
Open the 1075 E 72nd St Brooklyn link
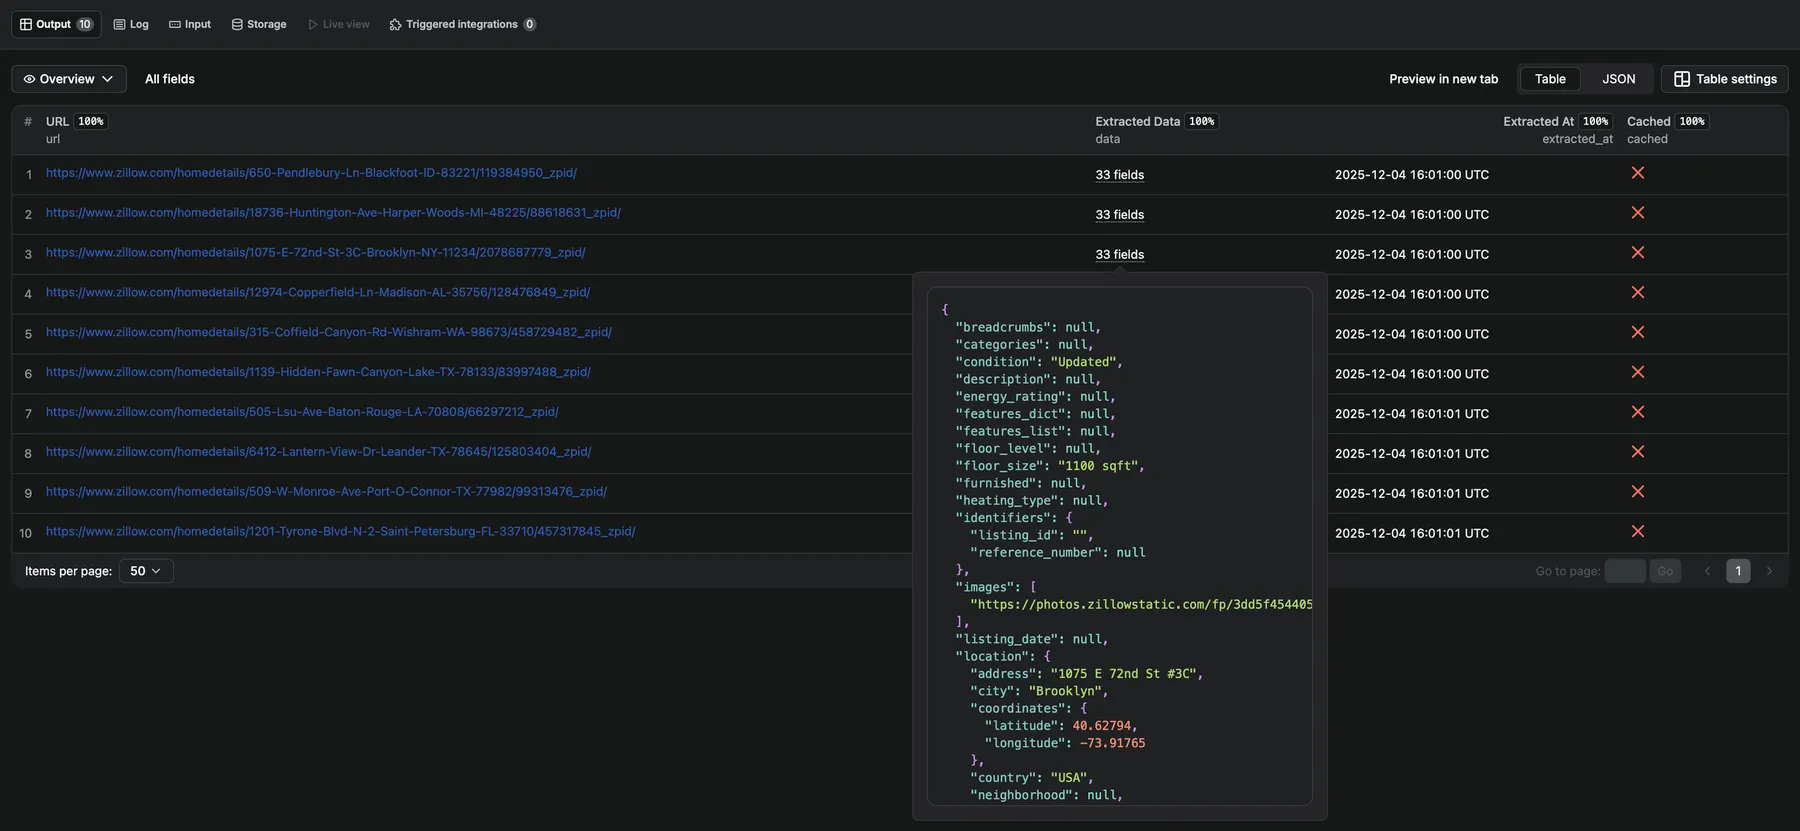pyautogui.click(x=316, y=253)
